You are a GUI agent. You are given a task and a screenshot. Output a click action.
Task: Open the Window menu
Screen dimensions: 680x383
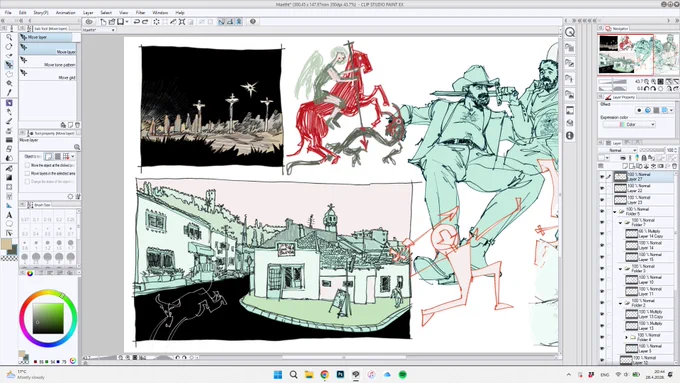point(160,13)
